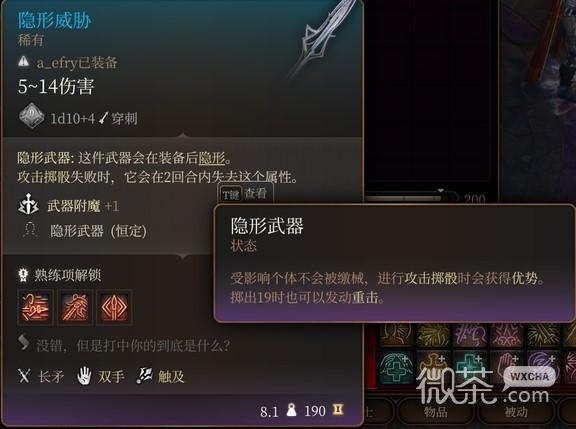Select the pink hand spell icon
The height and width of the screenshot is (429, 576).
click(506, 367)
